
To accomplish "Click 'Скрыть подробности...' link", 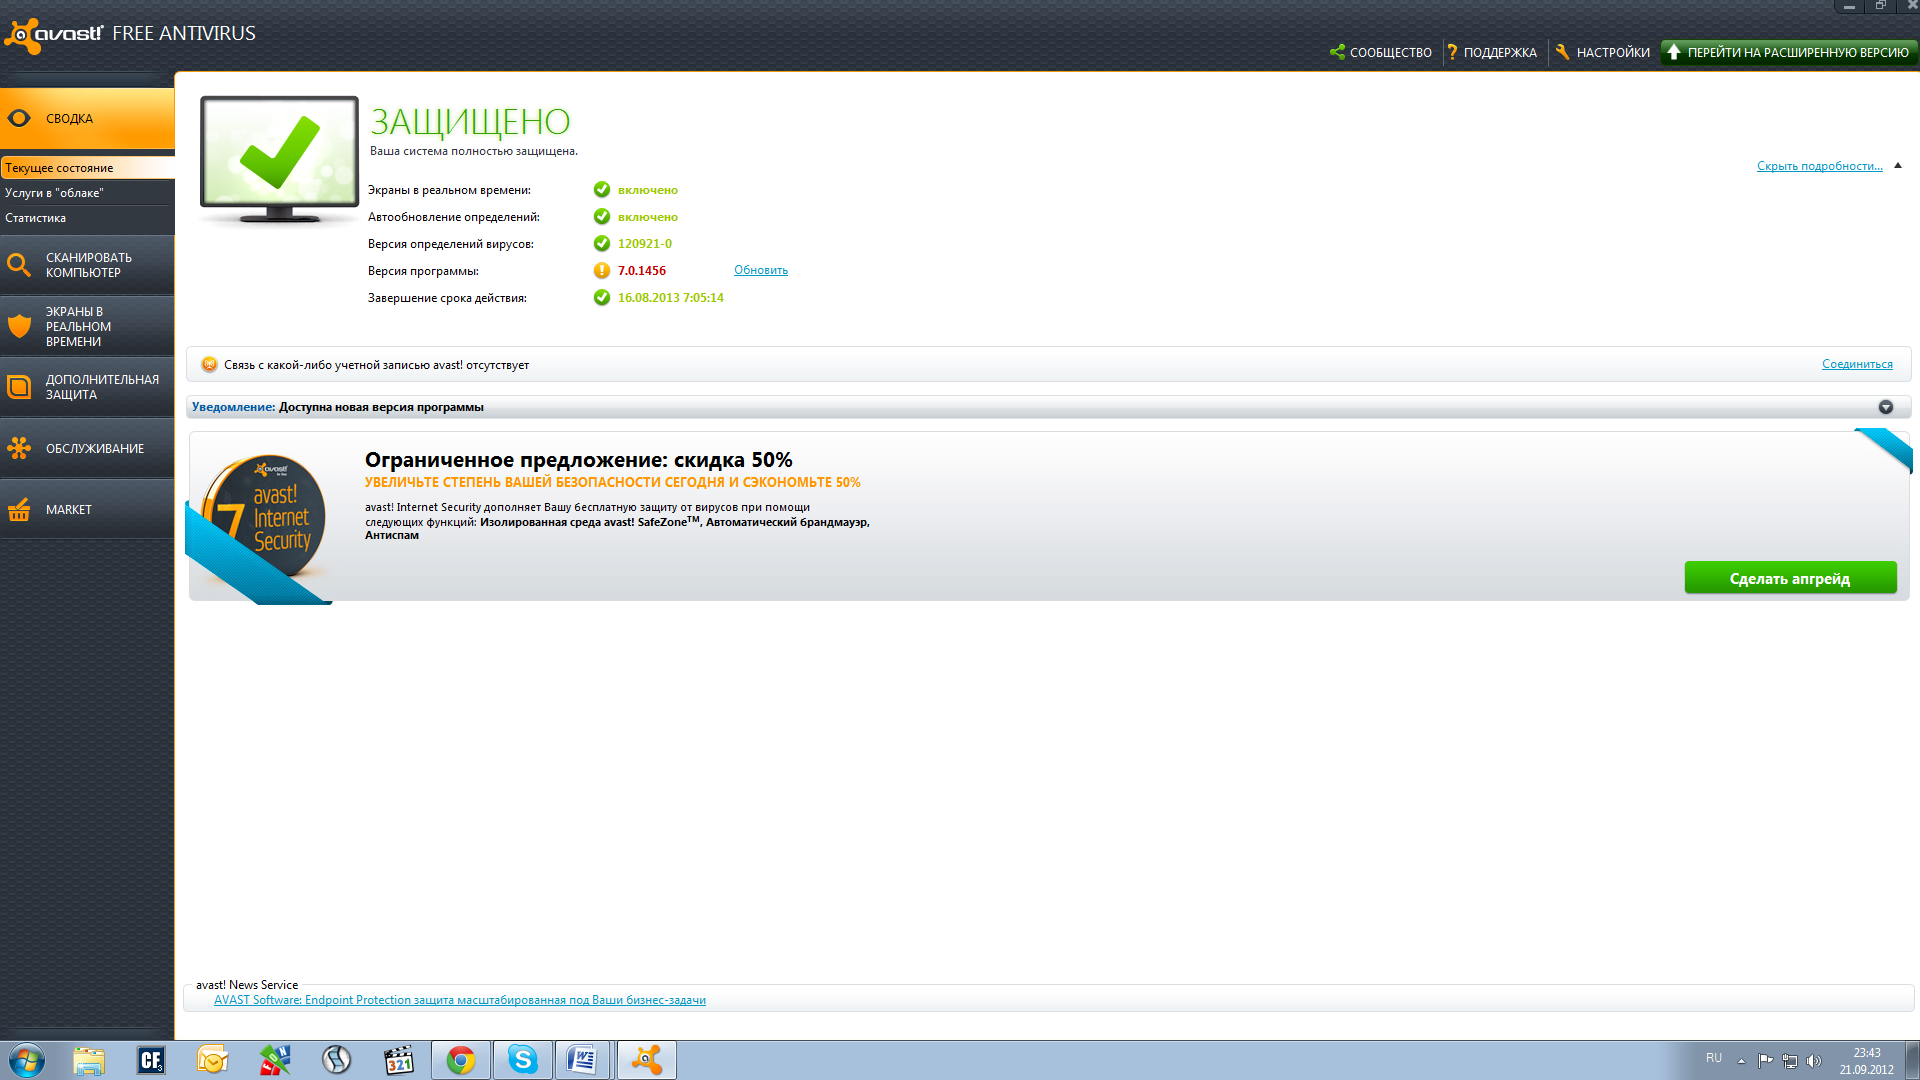I will pyautogui.click(x=1819, y=166).
